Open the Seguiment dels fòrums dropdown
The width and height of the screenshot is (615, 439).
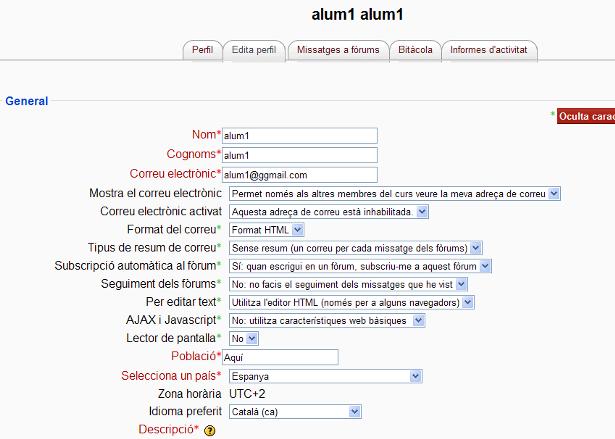pos(348,284)
